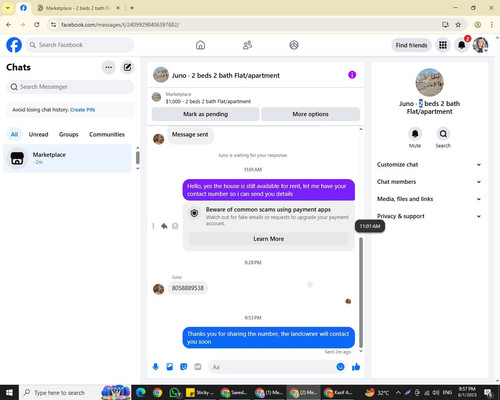This screenshot has width=500, height=400.
Task: Expand Media, files and links section
Action: click(x=429, y=199)
